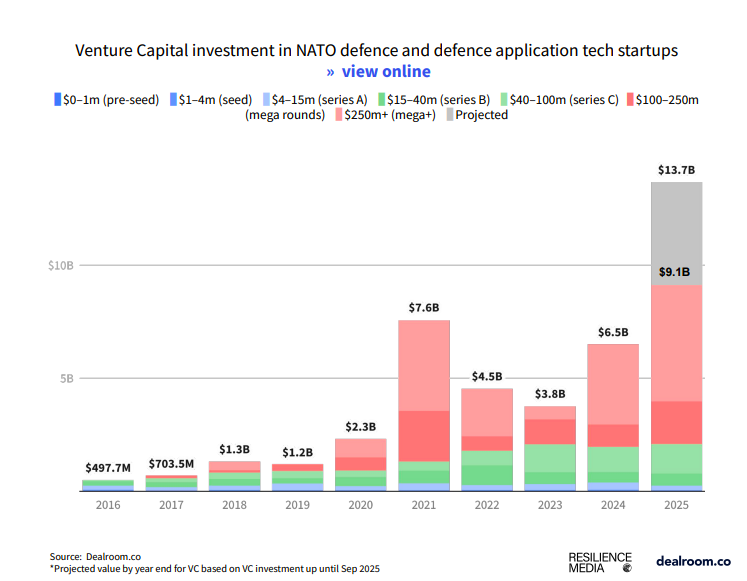Image resolution: width=747 pixels, height=581 pixels.
Task: Click the Resilience Media logo
Action: tap(600, 562)
